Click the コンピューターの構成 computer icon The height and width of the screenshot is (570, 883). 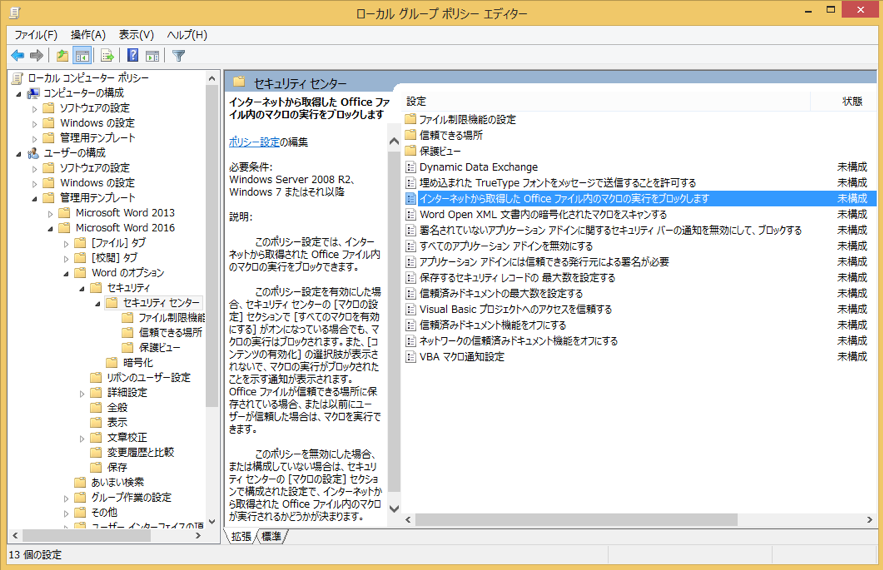(x=34, y=93)
